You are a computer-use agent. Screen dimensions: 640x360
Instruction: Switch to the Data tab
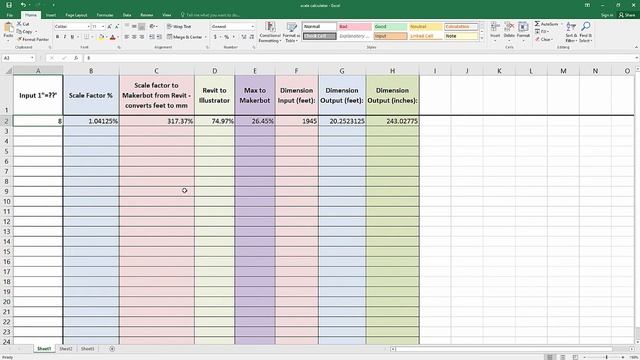[x=127, y=15]
